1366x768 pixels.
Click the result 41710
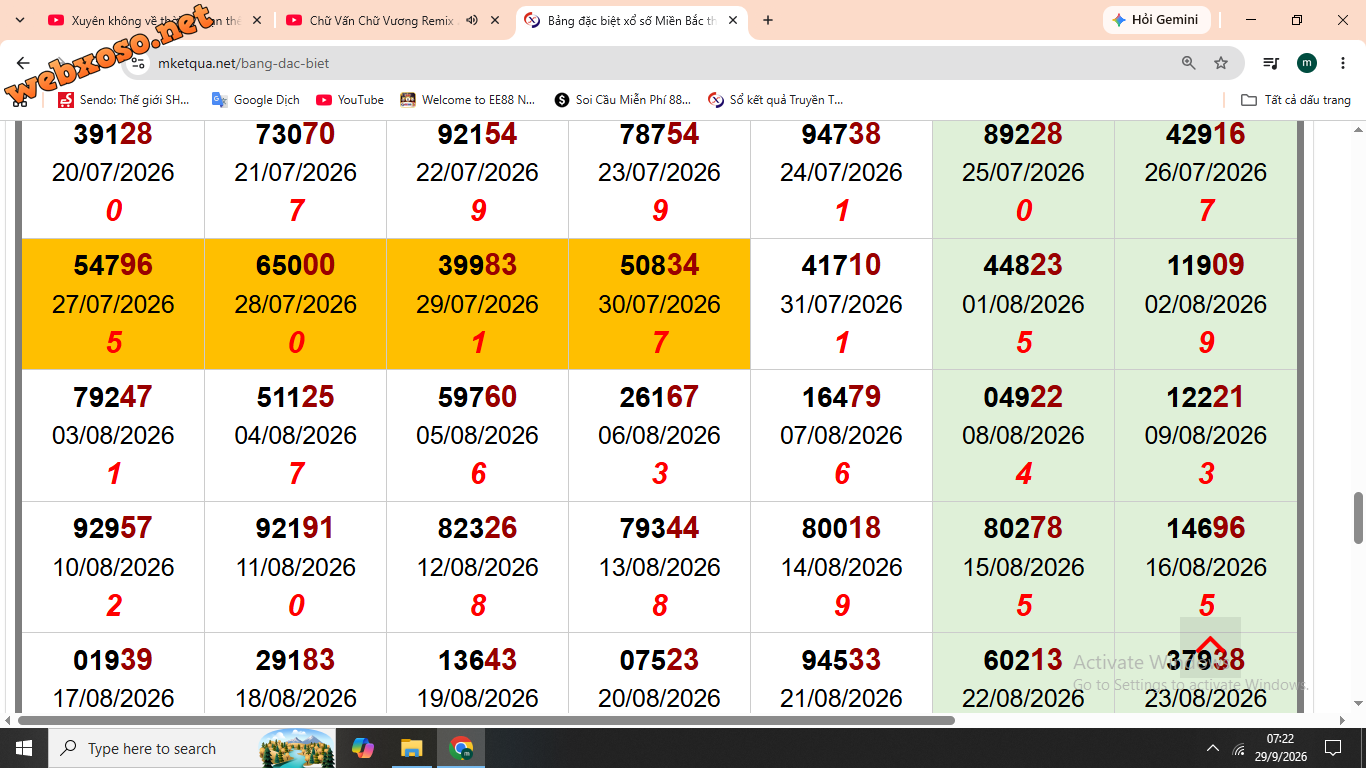coord(841,265)
